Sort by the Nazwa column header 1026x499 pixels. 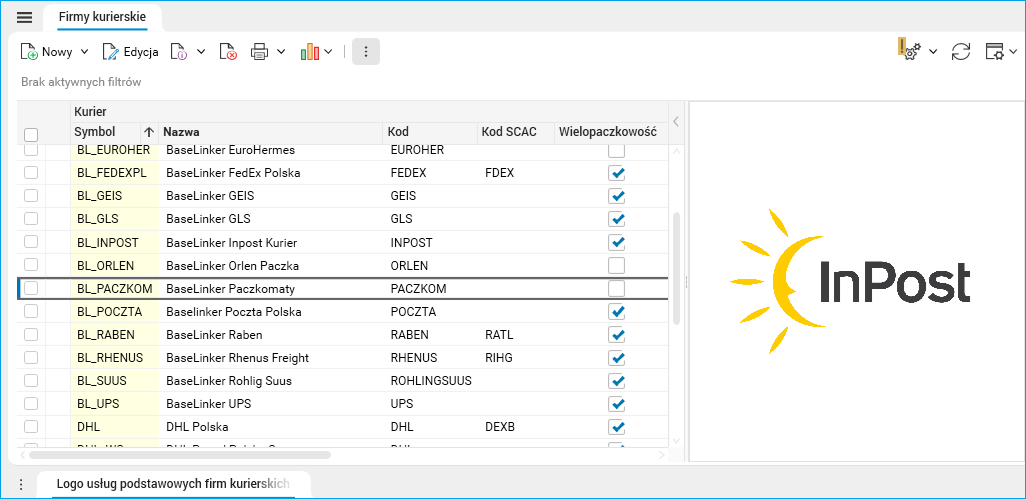[x=181, y=132]
